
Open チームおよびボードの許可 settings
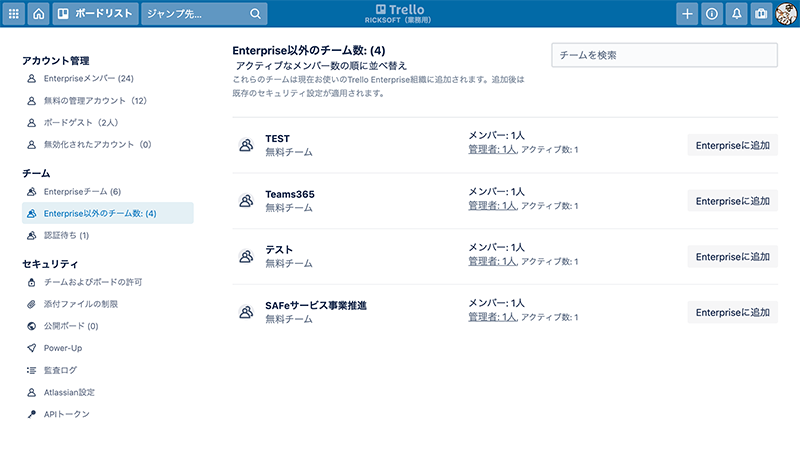93,282
